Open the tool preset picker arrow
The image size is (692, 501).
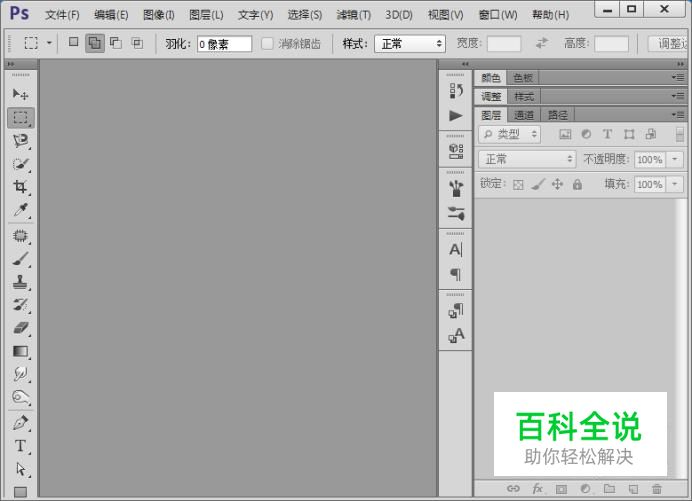pyautogui.click(x=49, y=43)
